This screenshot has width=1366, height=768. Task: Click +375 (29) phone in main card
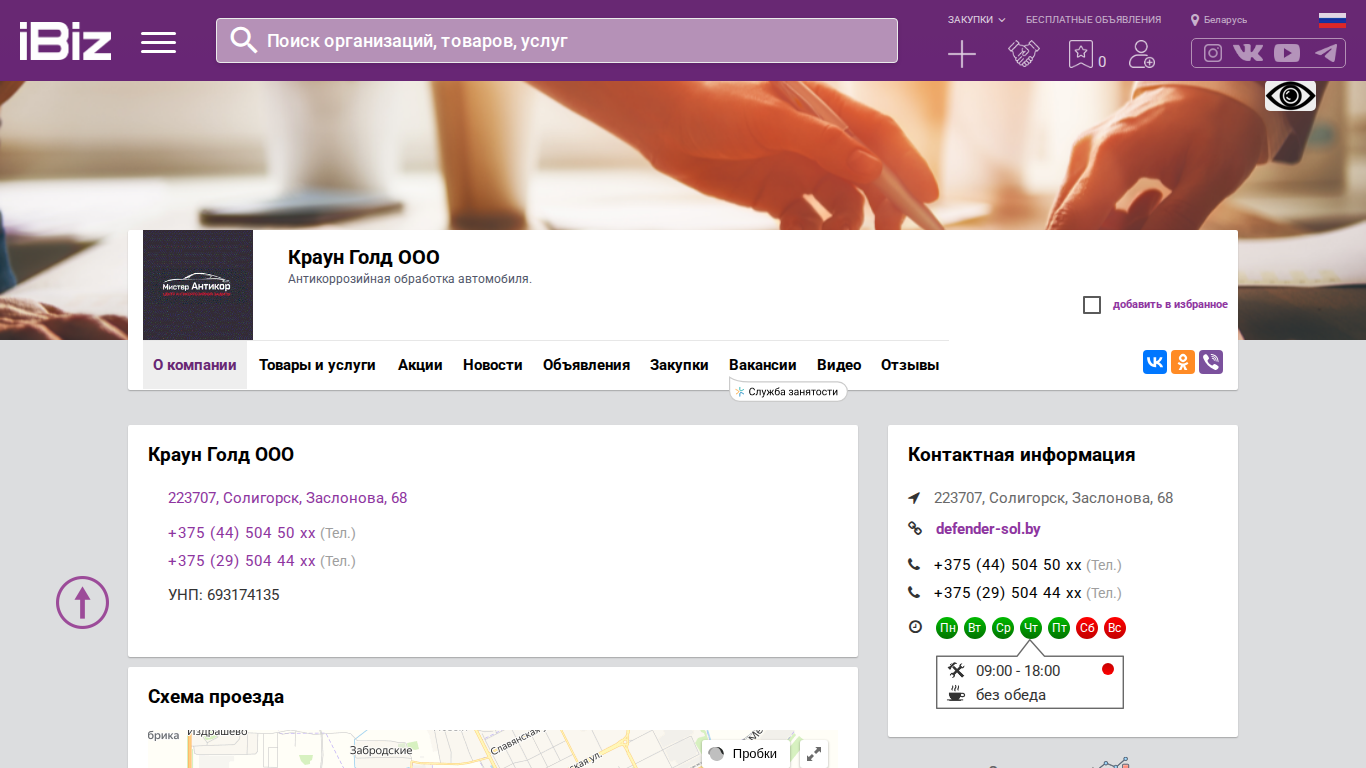[x=242, y=561]
